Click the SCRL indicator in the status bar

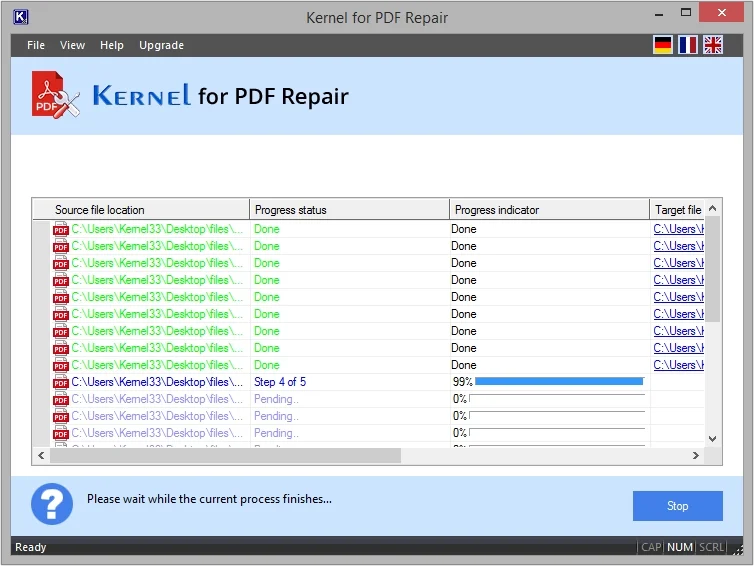tap(711, 547)
